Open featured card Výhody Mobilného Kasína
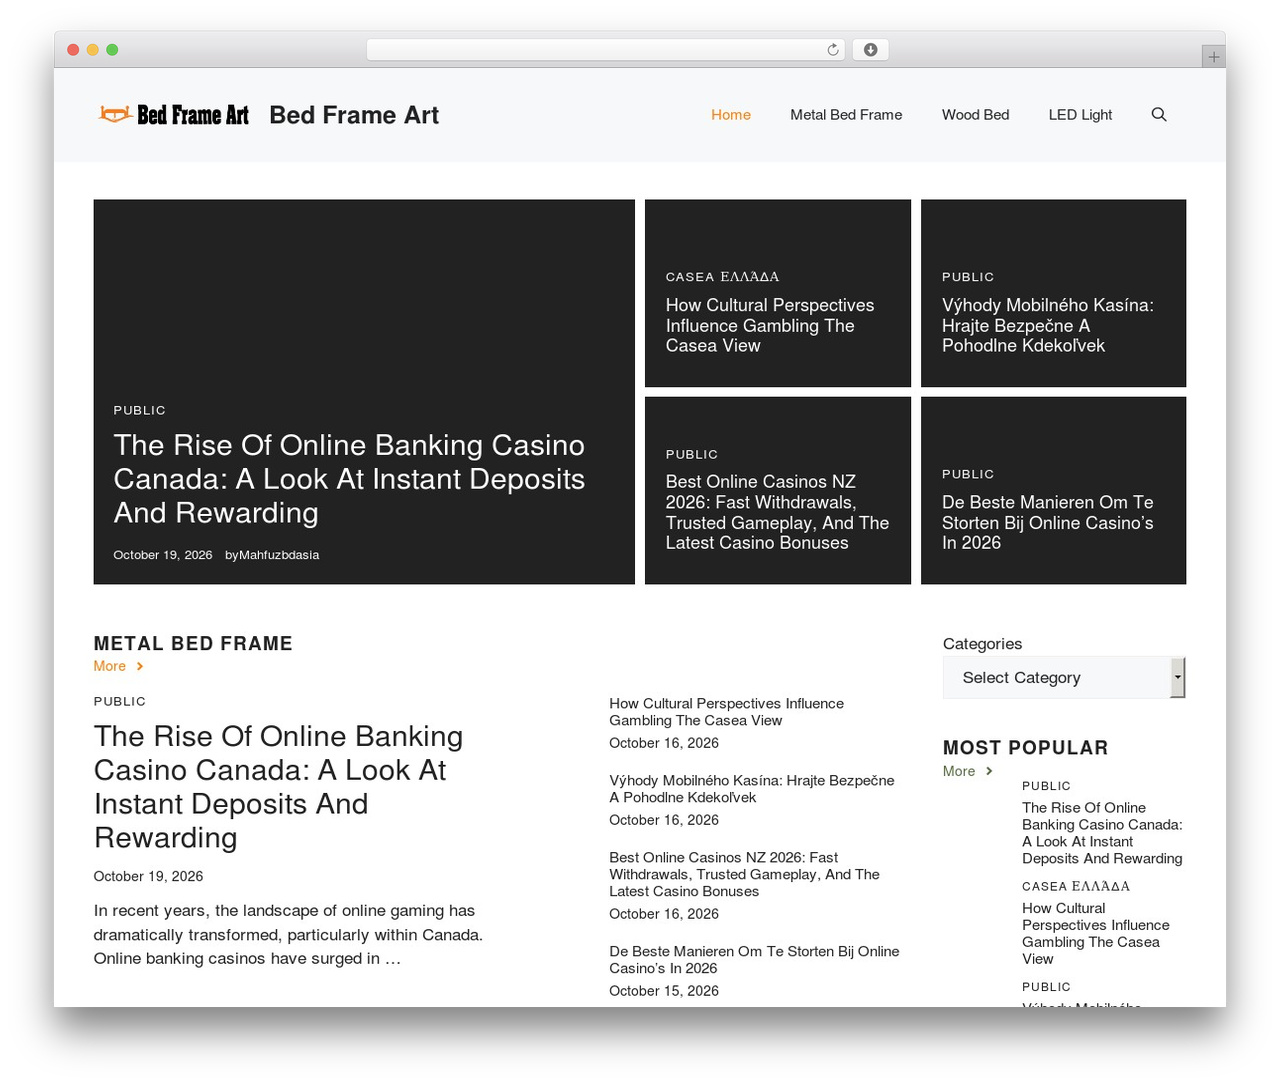 point(1048,325)
